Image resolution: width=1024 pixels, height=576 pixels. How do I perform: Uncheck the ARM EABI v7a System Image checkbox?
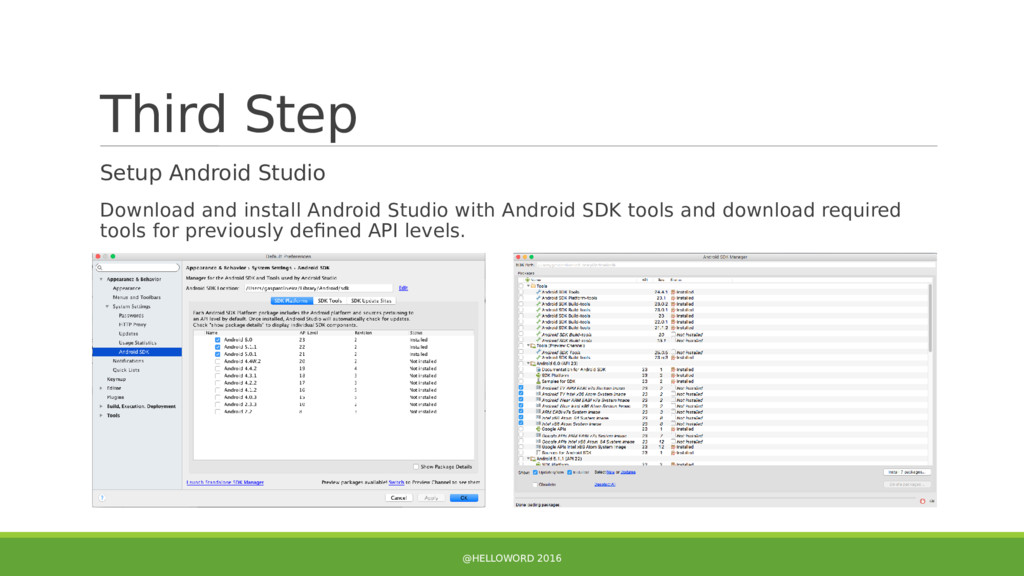[x=520, y=411]
